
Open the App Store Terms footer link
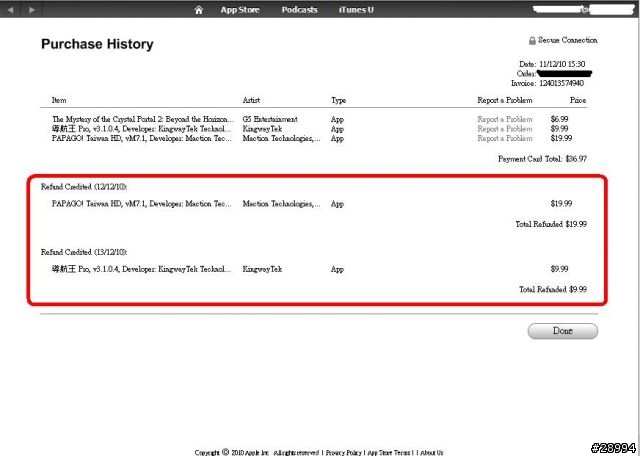[389, 452]
